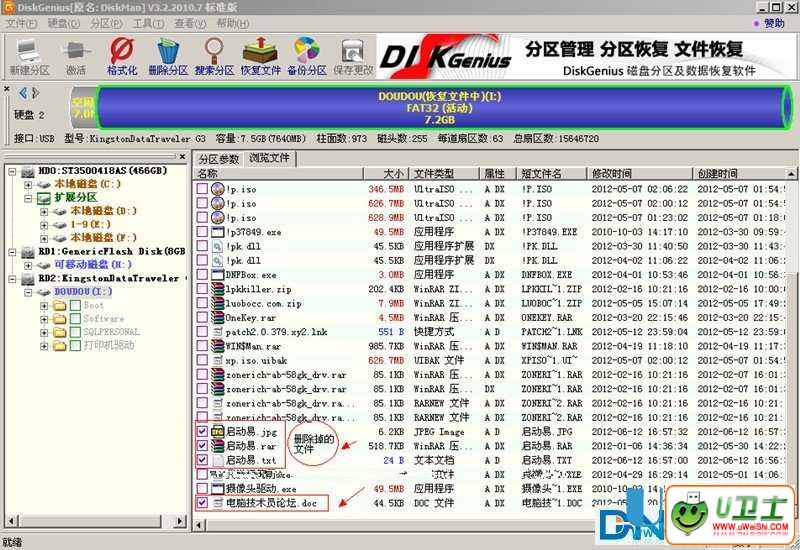Launch the 恢复文件 recovery tool

click(x=260, y=57)
